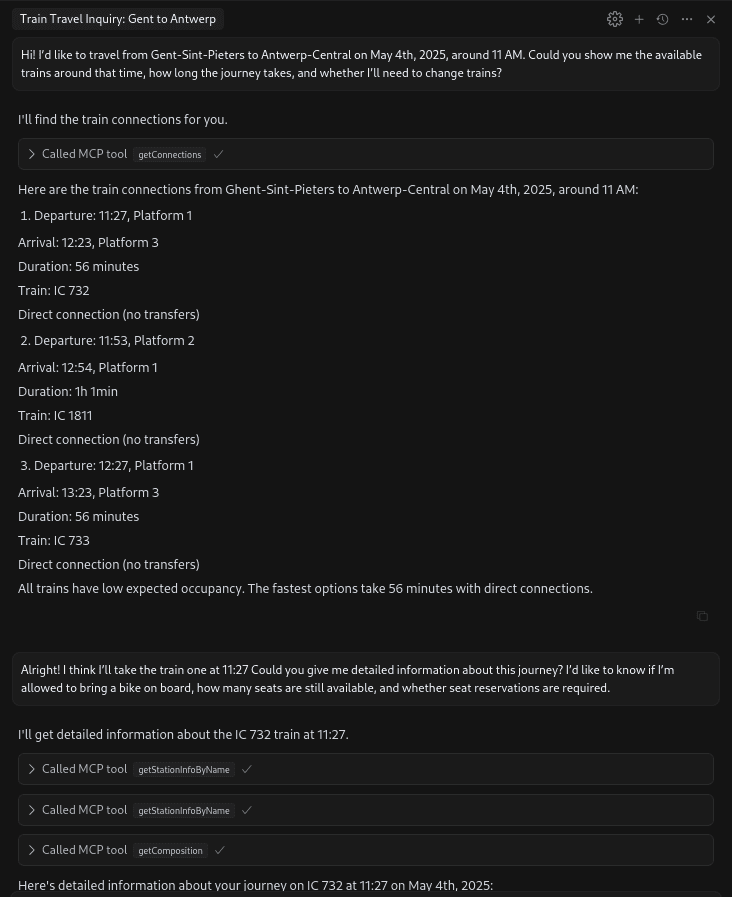Click checkmark beside the getConnections badge
This screenshot has height=897, width=732.
pyautogui.click(x=219, y=154)
